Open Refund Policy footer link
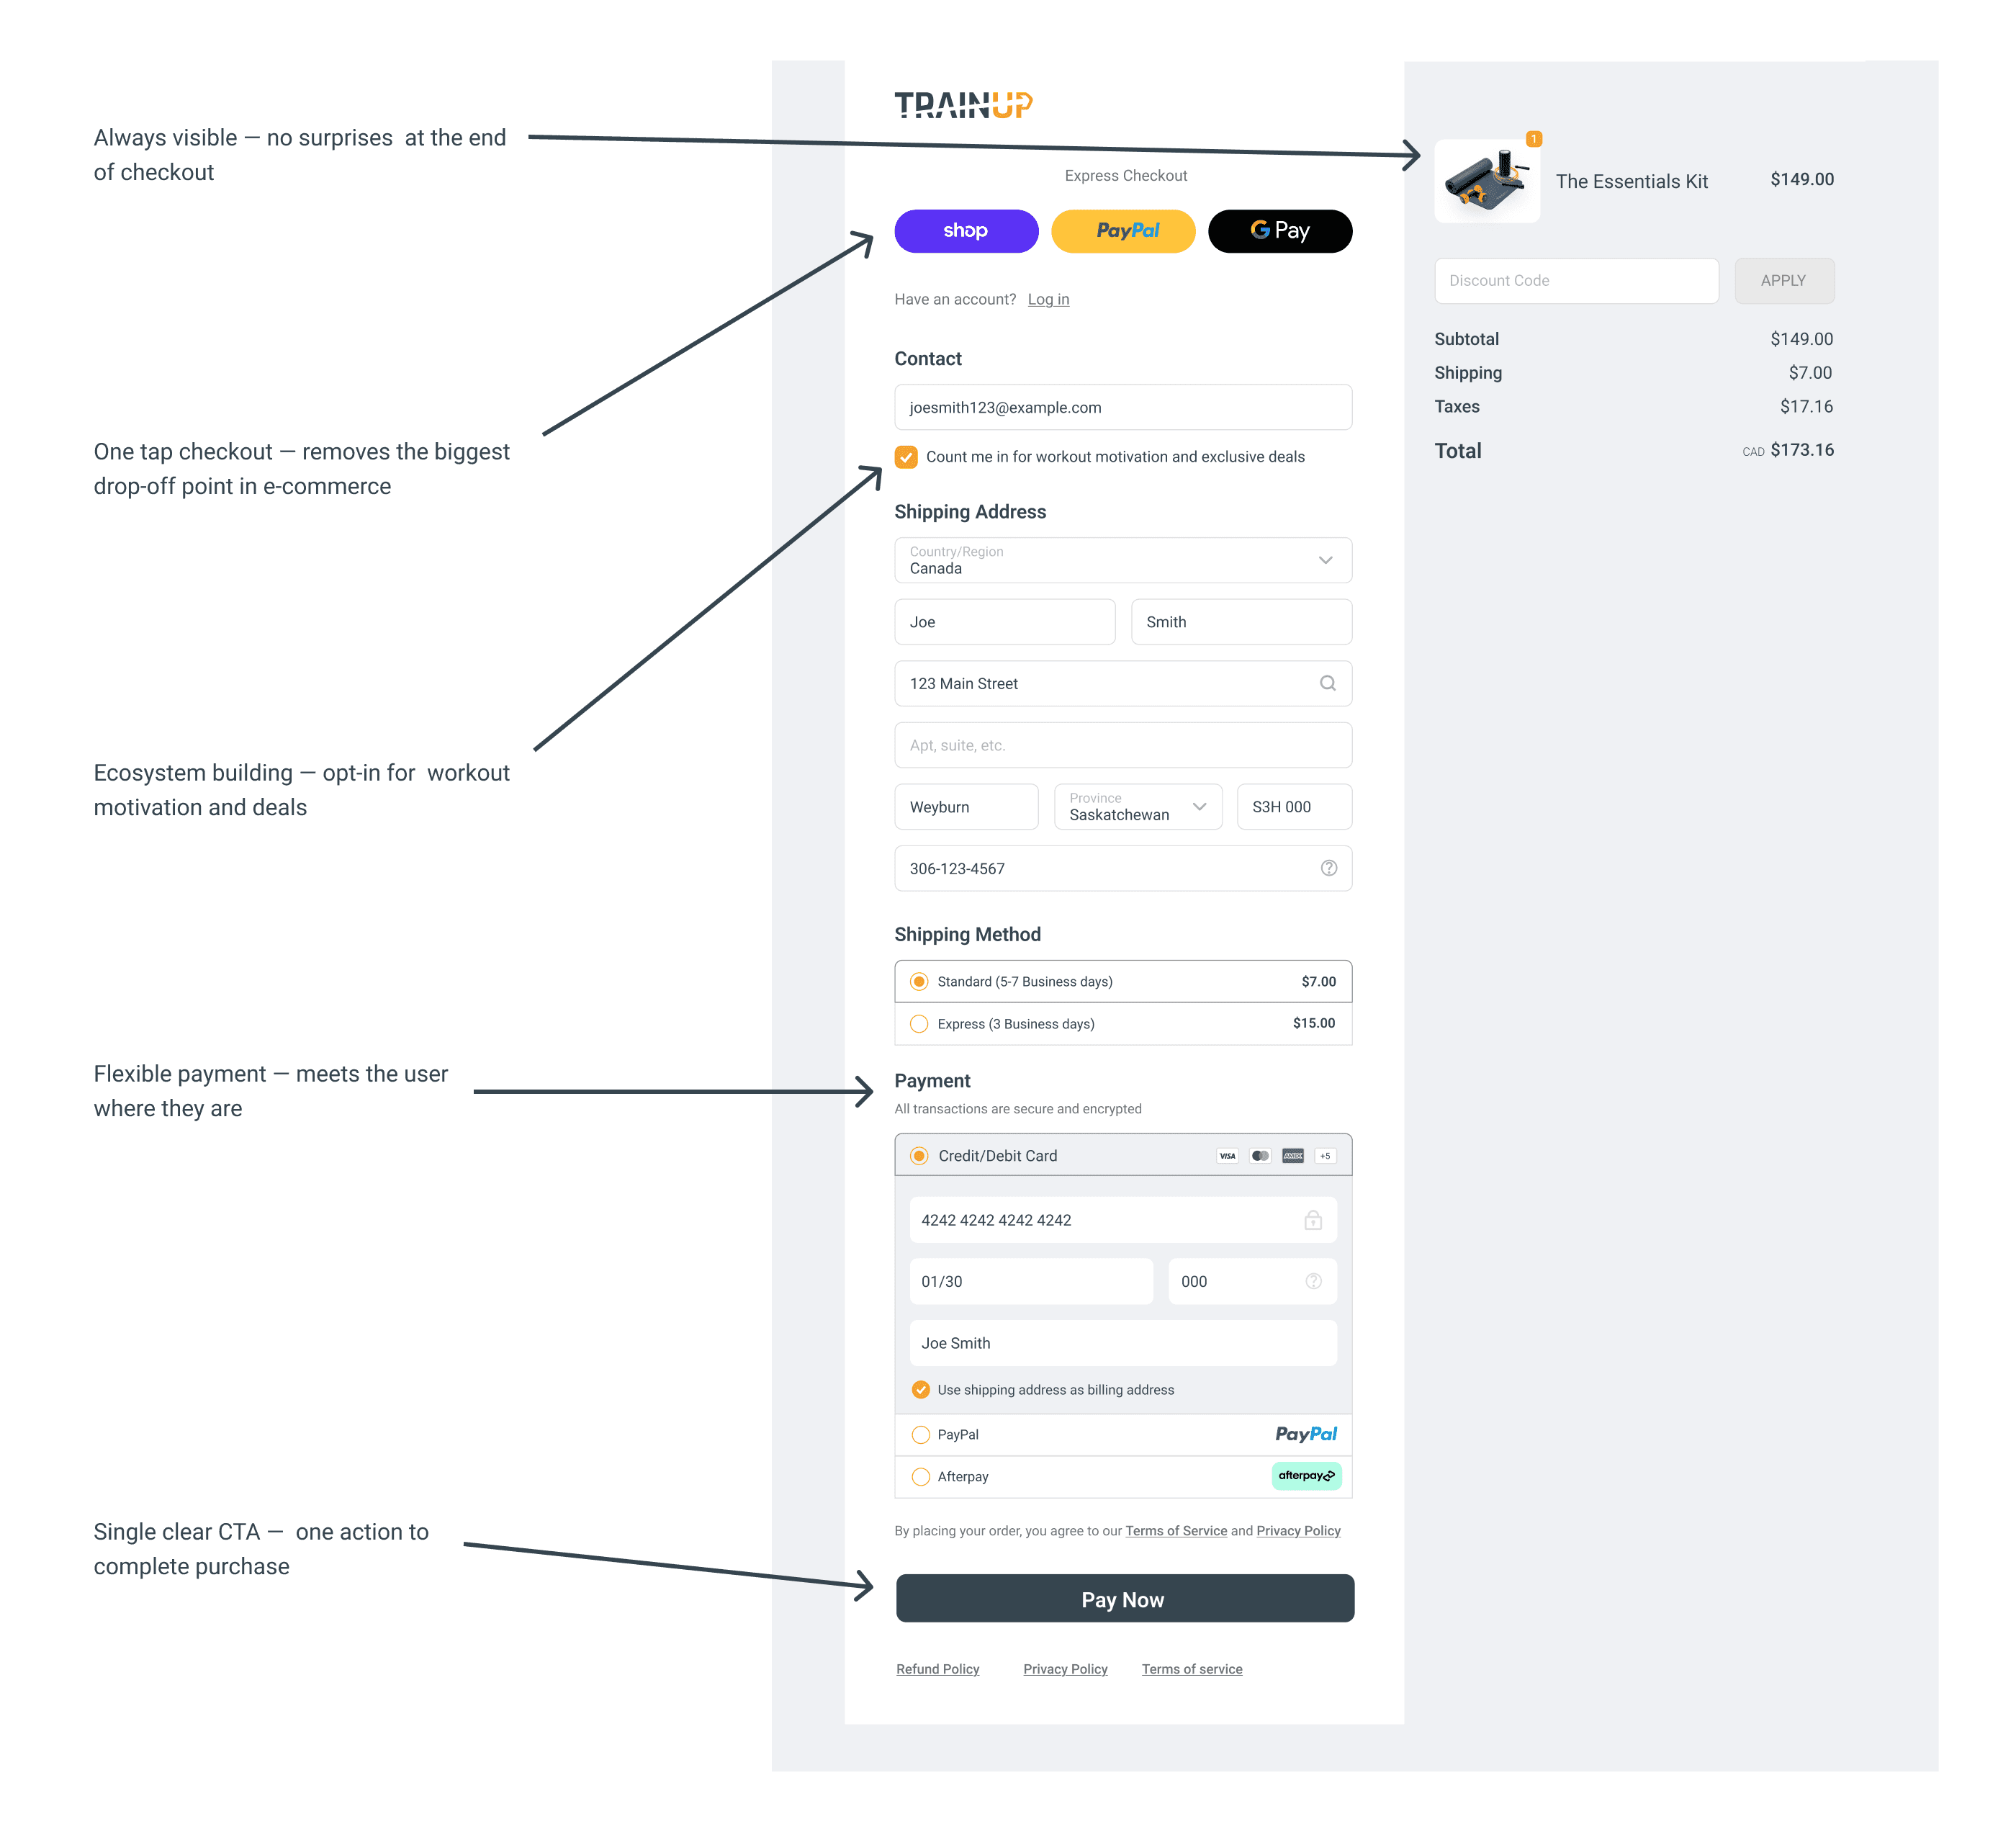2016x1832 pixels. [x=937, y=1669]
